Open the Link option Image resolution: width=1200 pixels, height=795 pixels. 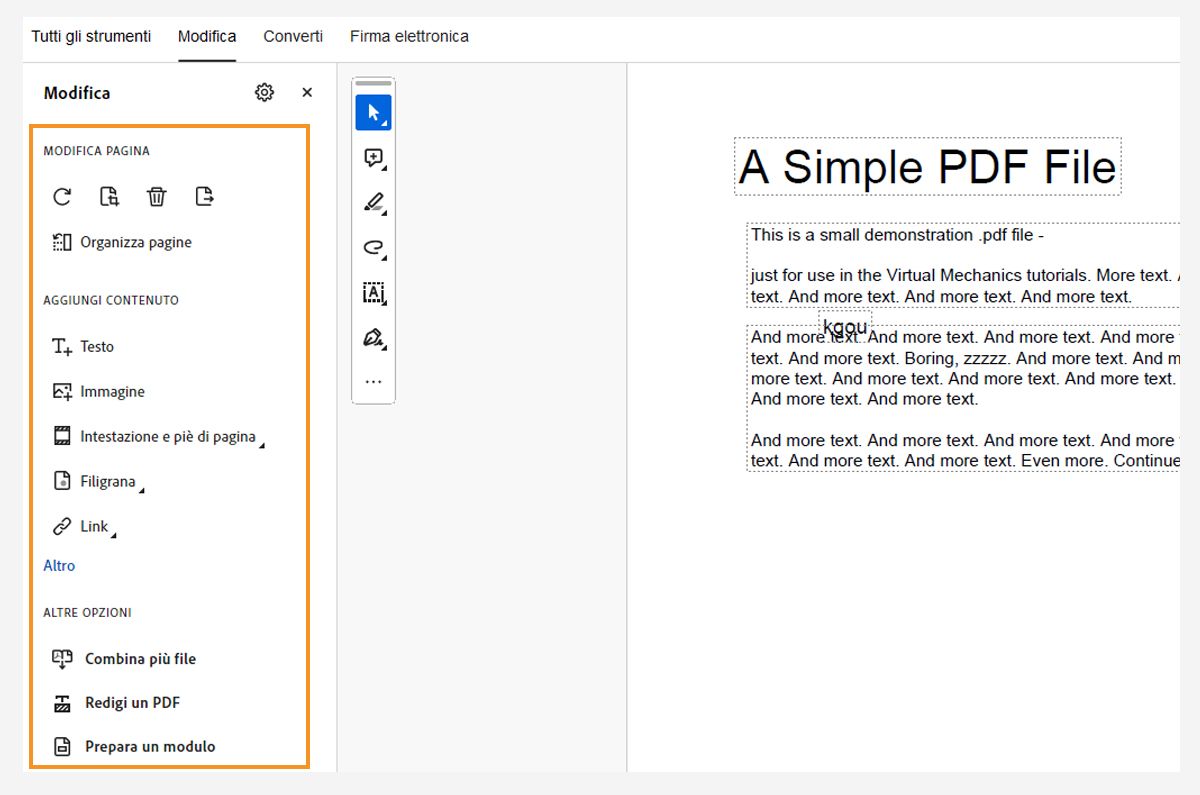pos(83,526)
